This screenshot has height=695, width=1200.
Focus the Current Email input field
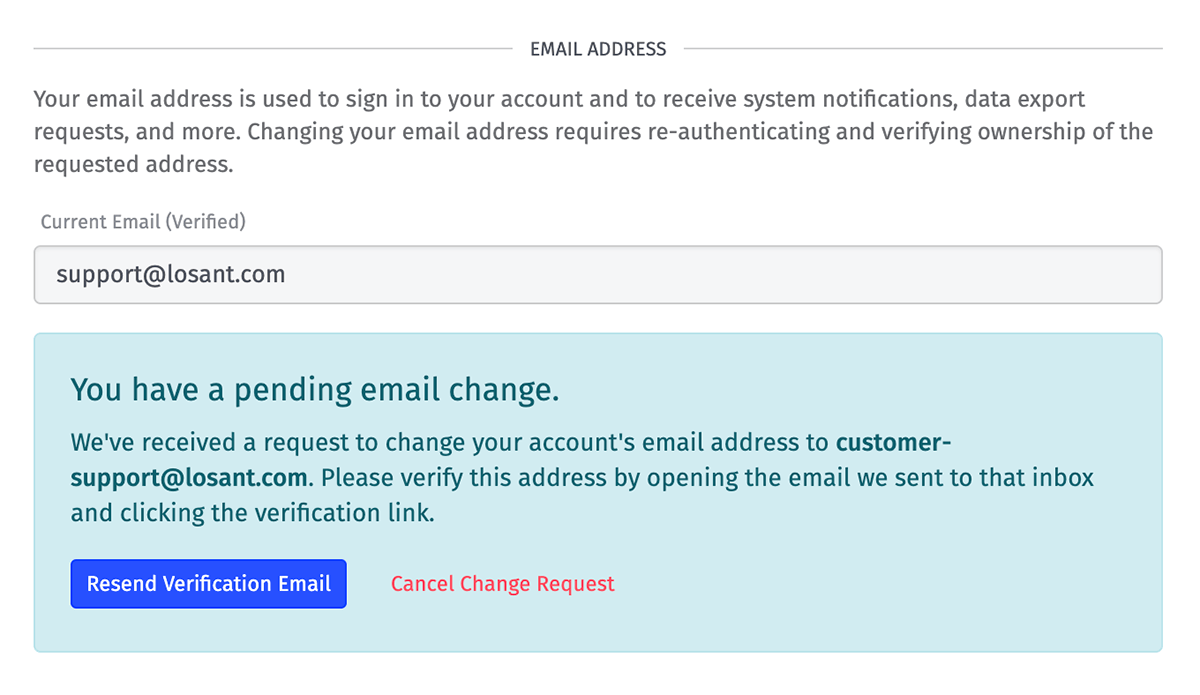[598, 275]
